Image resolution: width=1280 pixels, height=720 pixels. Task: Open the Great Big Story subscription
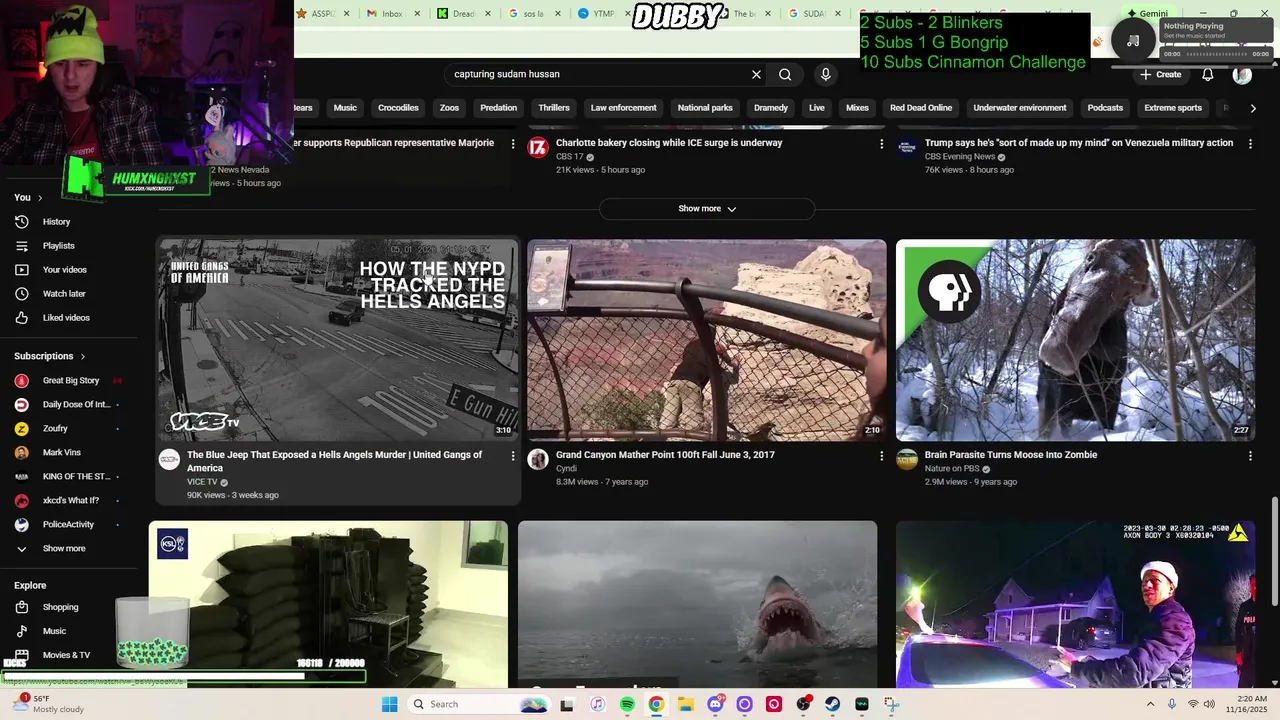[x=70, y=381]
